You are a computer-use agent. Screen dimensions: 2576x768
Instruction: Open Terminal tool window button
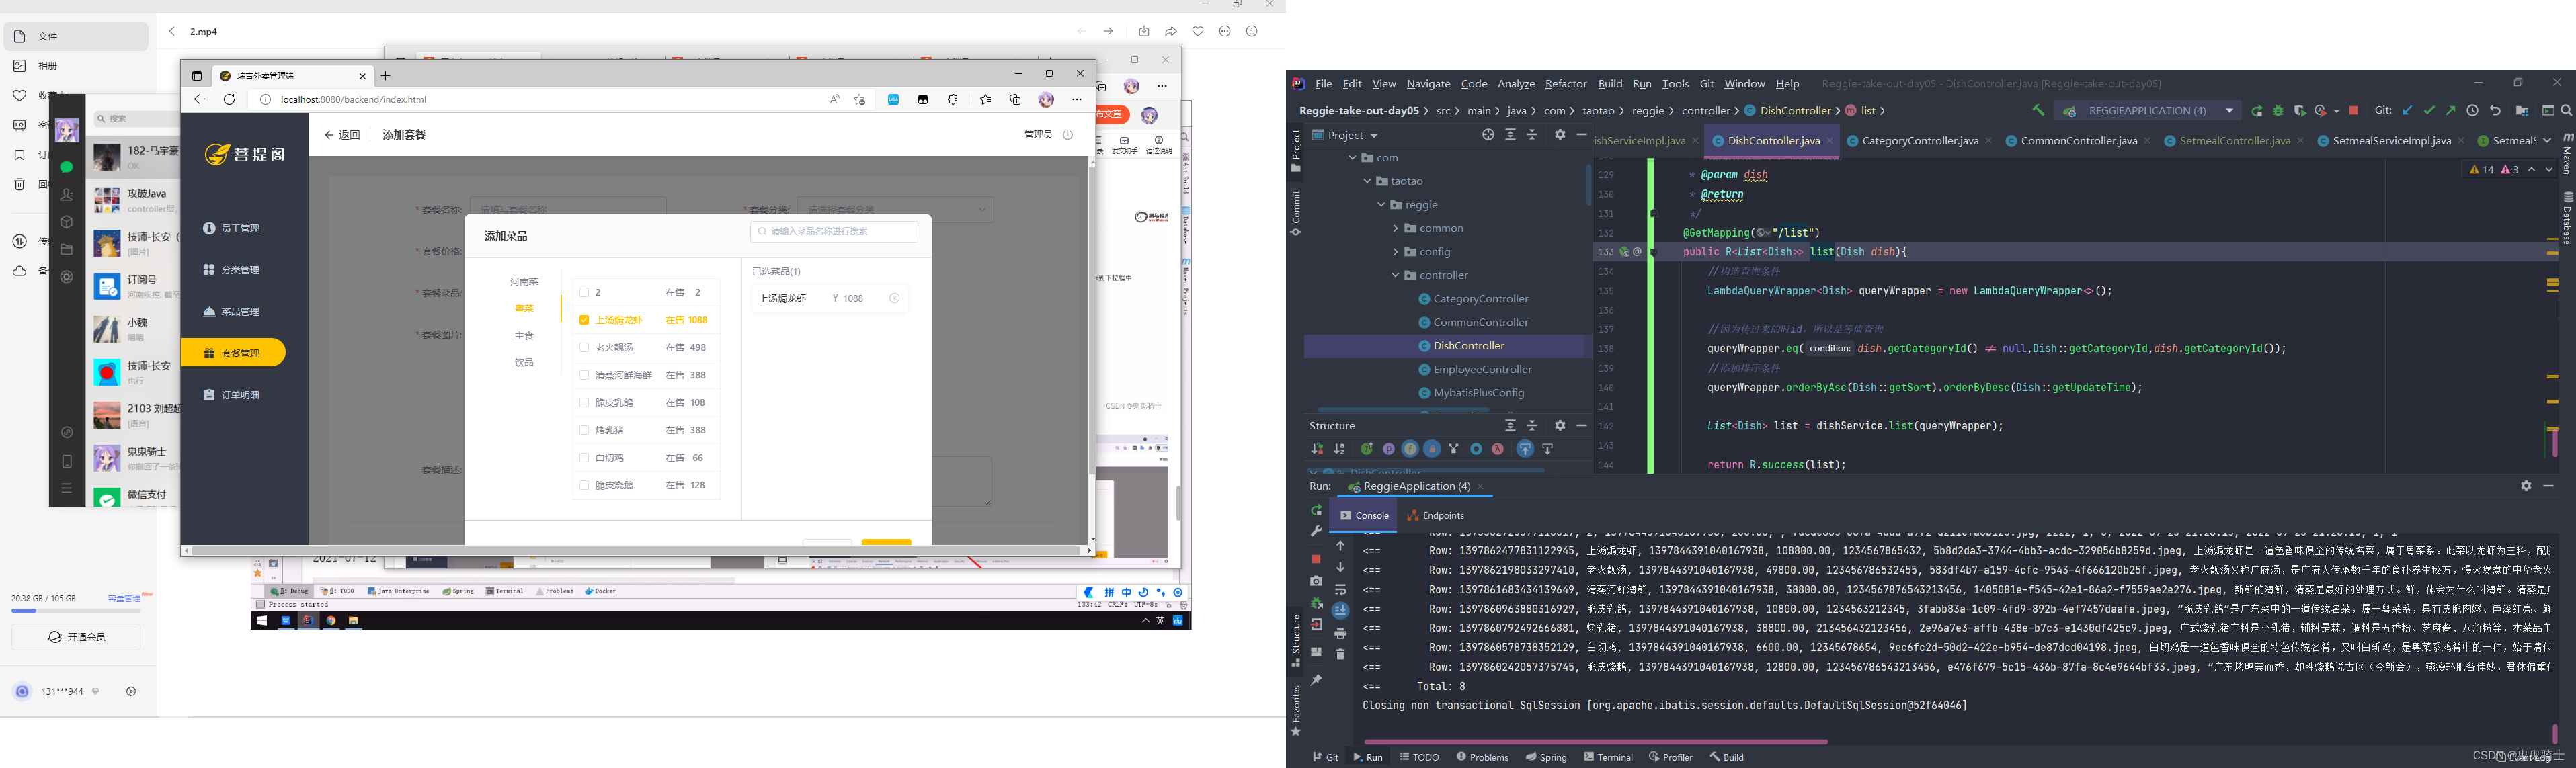pos(1608,757)
